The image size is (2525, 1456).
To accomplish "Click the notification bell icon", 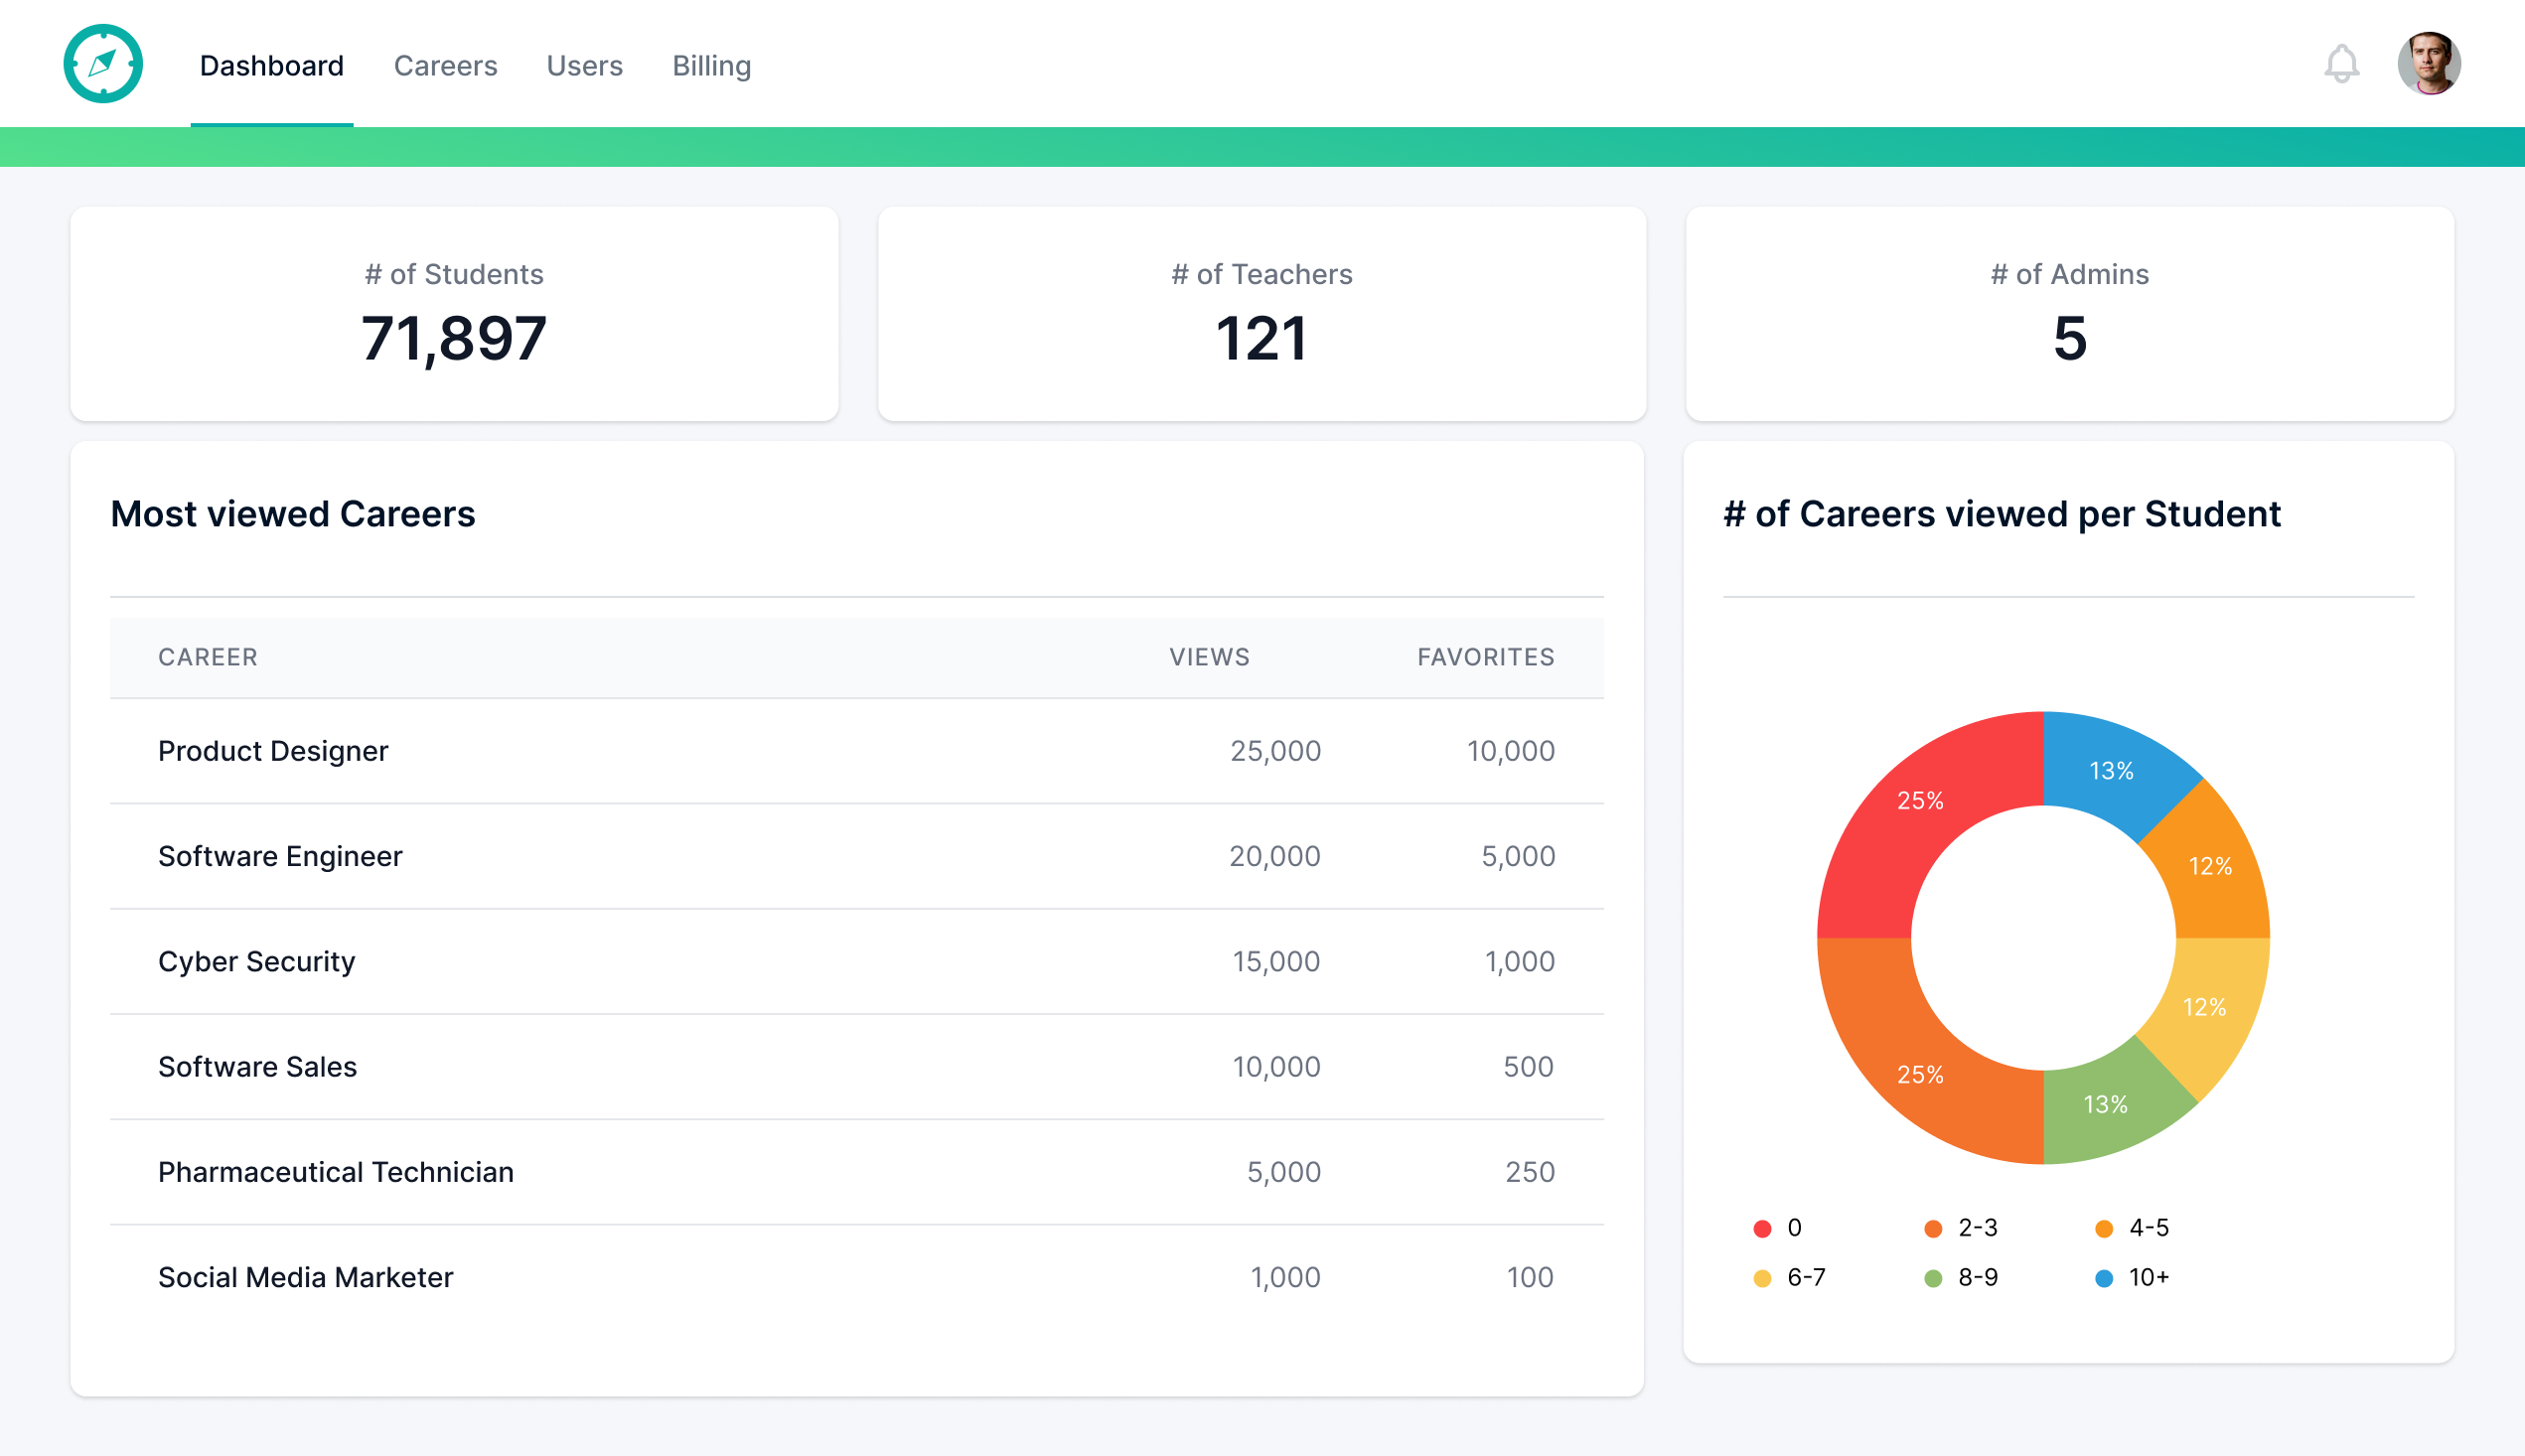I will point(2340,64).
